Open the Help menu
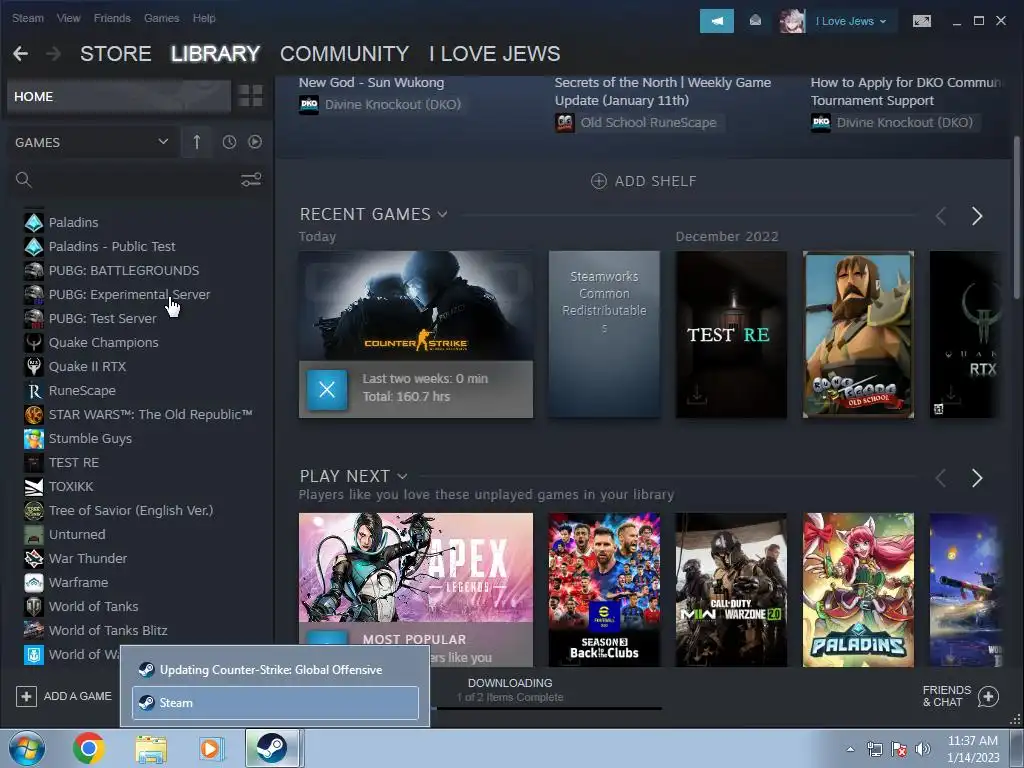The height and width of the screenshot is (768, 1024). [204, 18]
